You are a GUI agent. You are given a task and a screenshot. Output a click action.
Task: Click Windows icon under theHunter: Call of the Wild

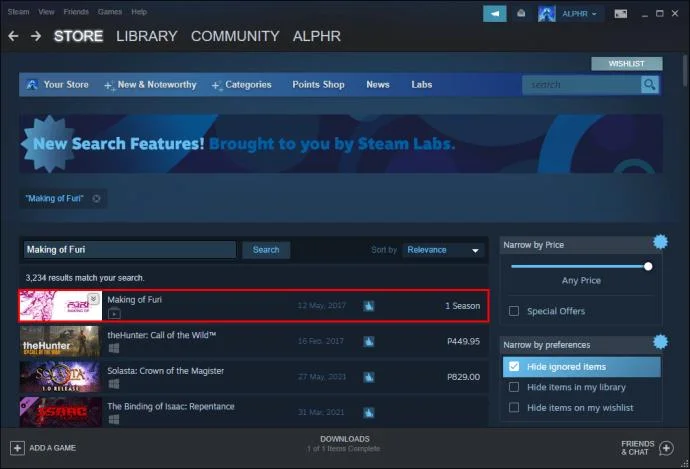coord(114,348)
